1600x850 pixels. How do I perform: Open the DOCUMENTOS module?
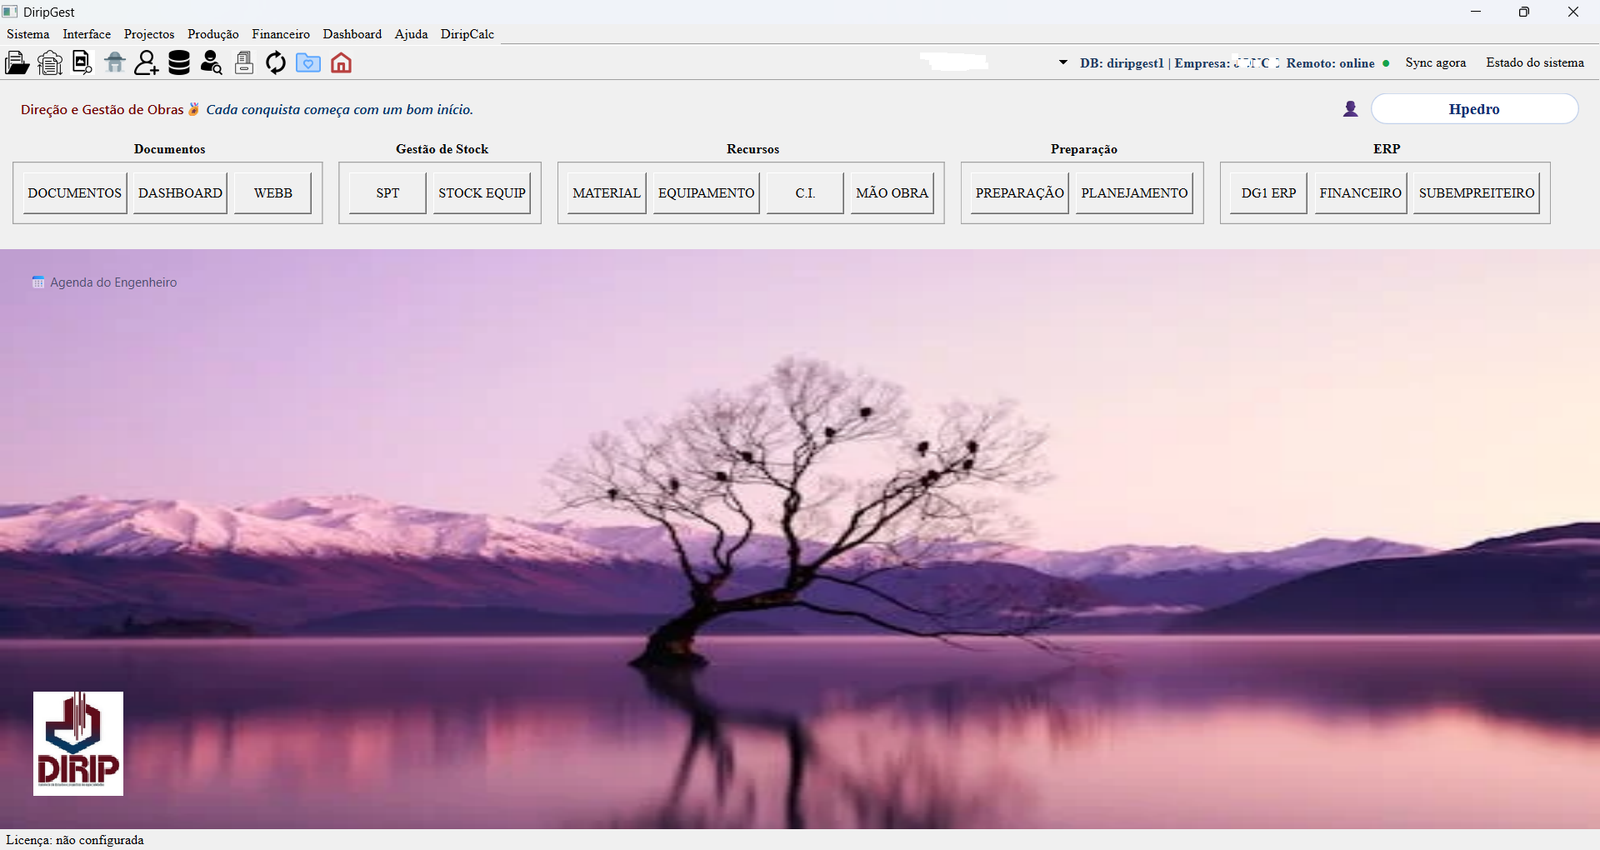point(75,193)
